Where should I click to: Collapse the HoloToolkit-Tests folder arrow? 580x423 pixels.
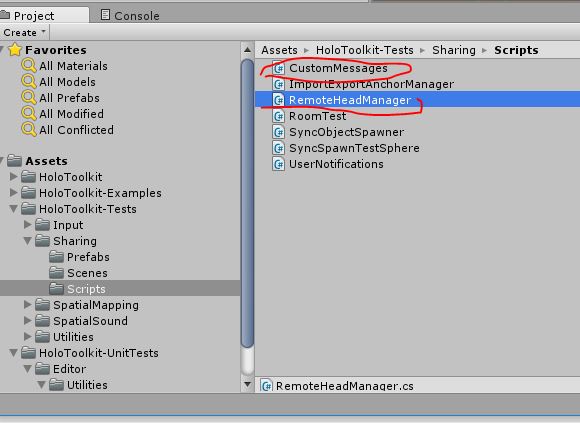[13, 209]
